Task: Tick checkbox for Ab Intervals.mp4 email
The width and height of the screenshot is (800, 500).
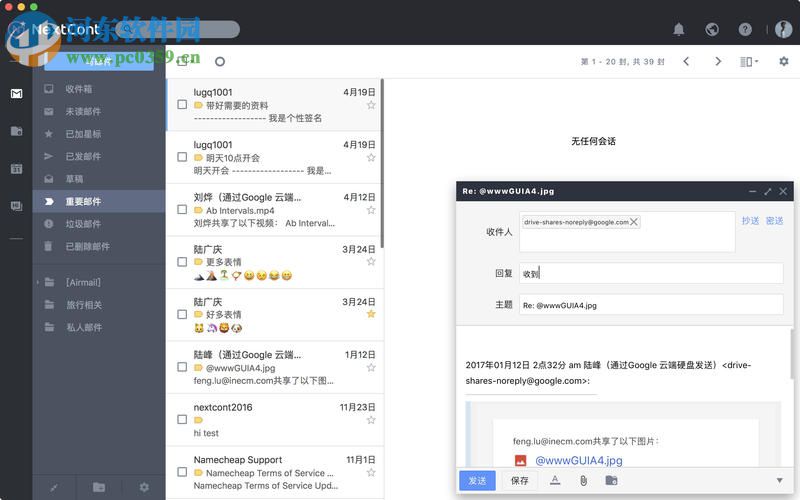Action: (x=182, y=210)
